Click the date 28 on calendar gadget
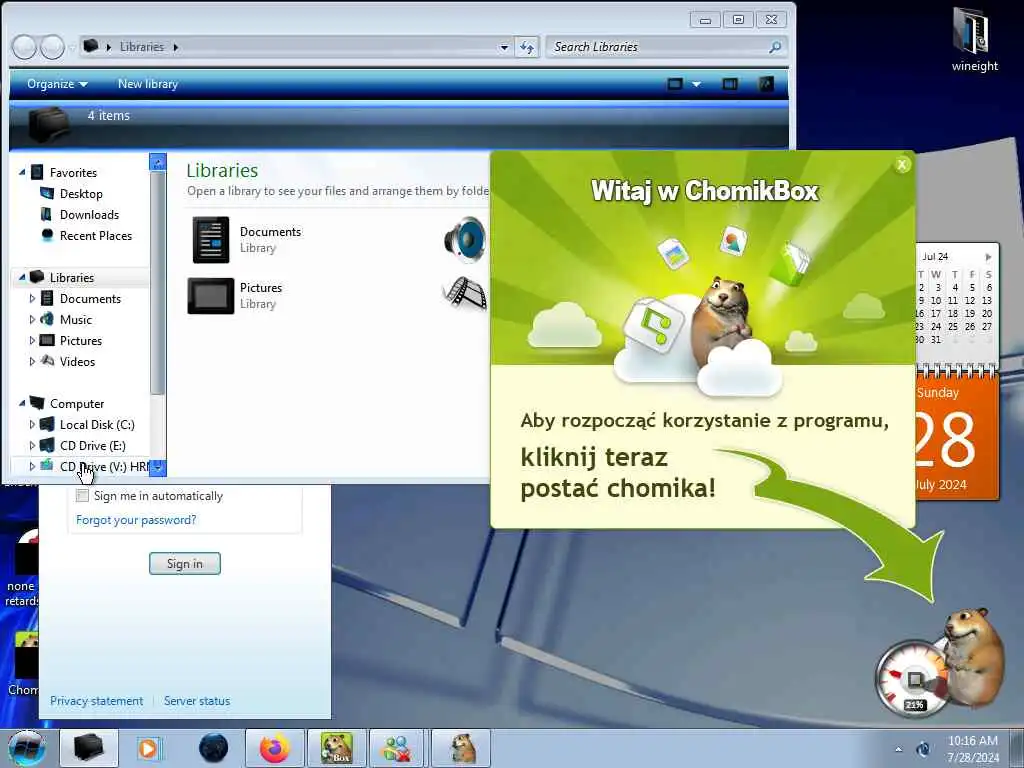Screen dimensions: 1024x768 tap(944, 439)
